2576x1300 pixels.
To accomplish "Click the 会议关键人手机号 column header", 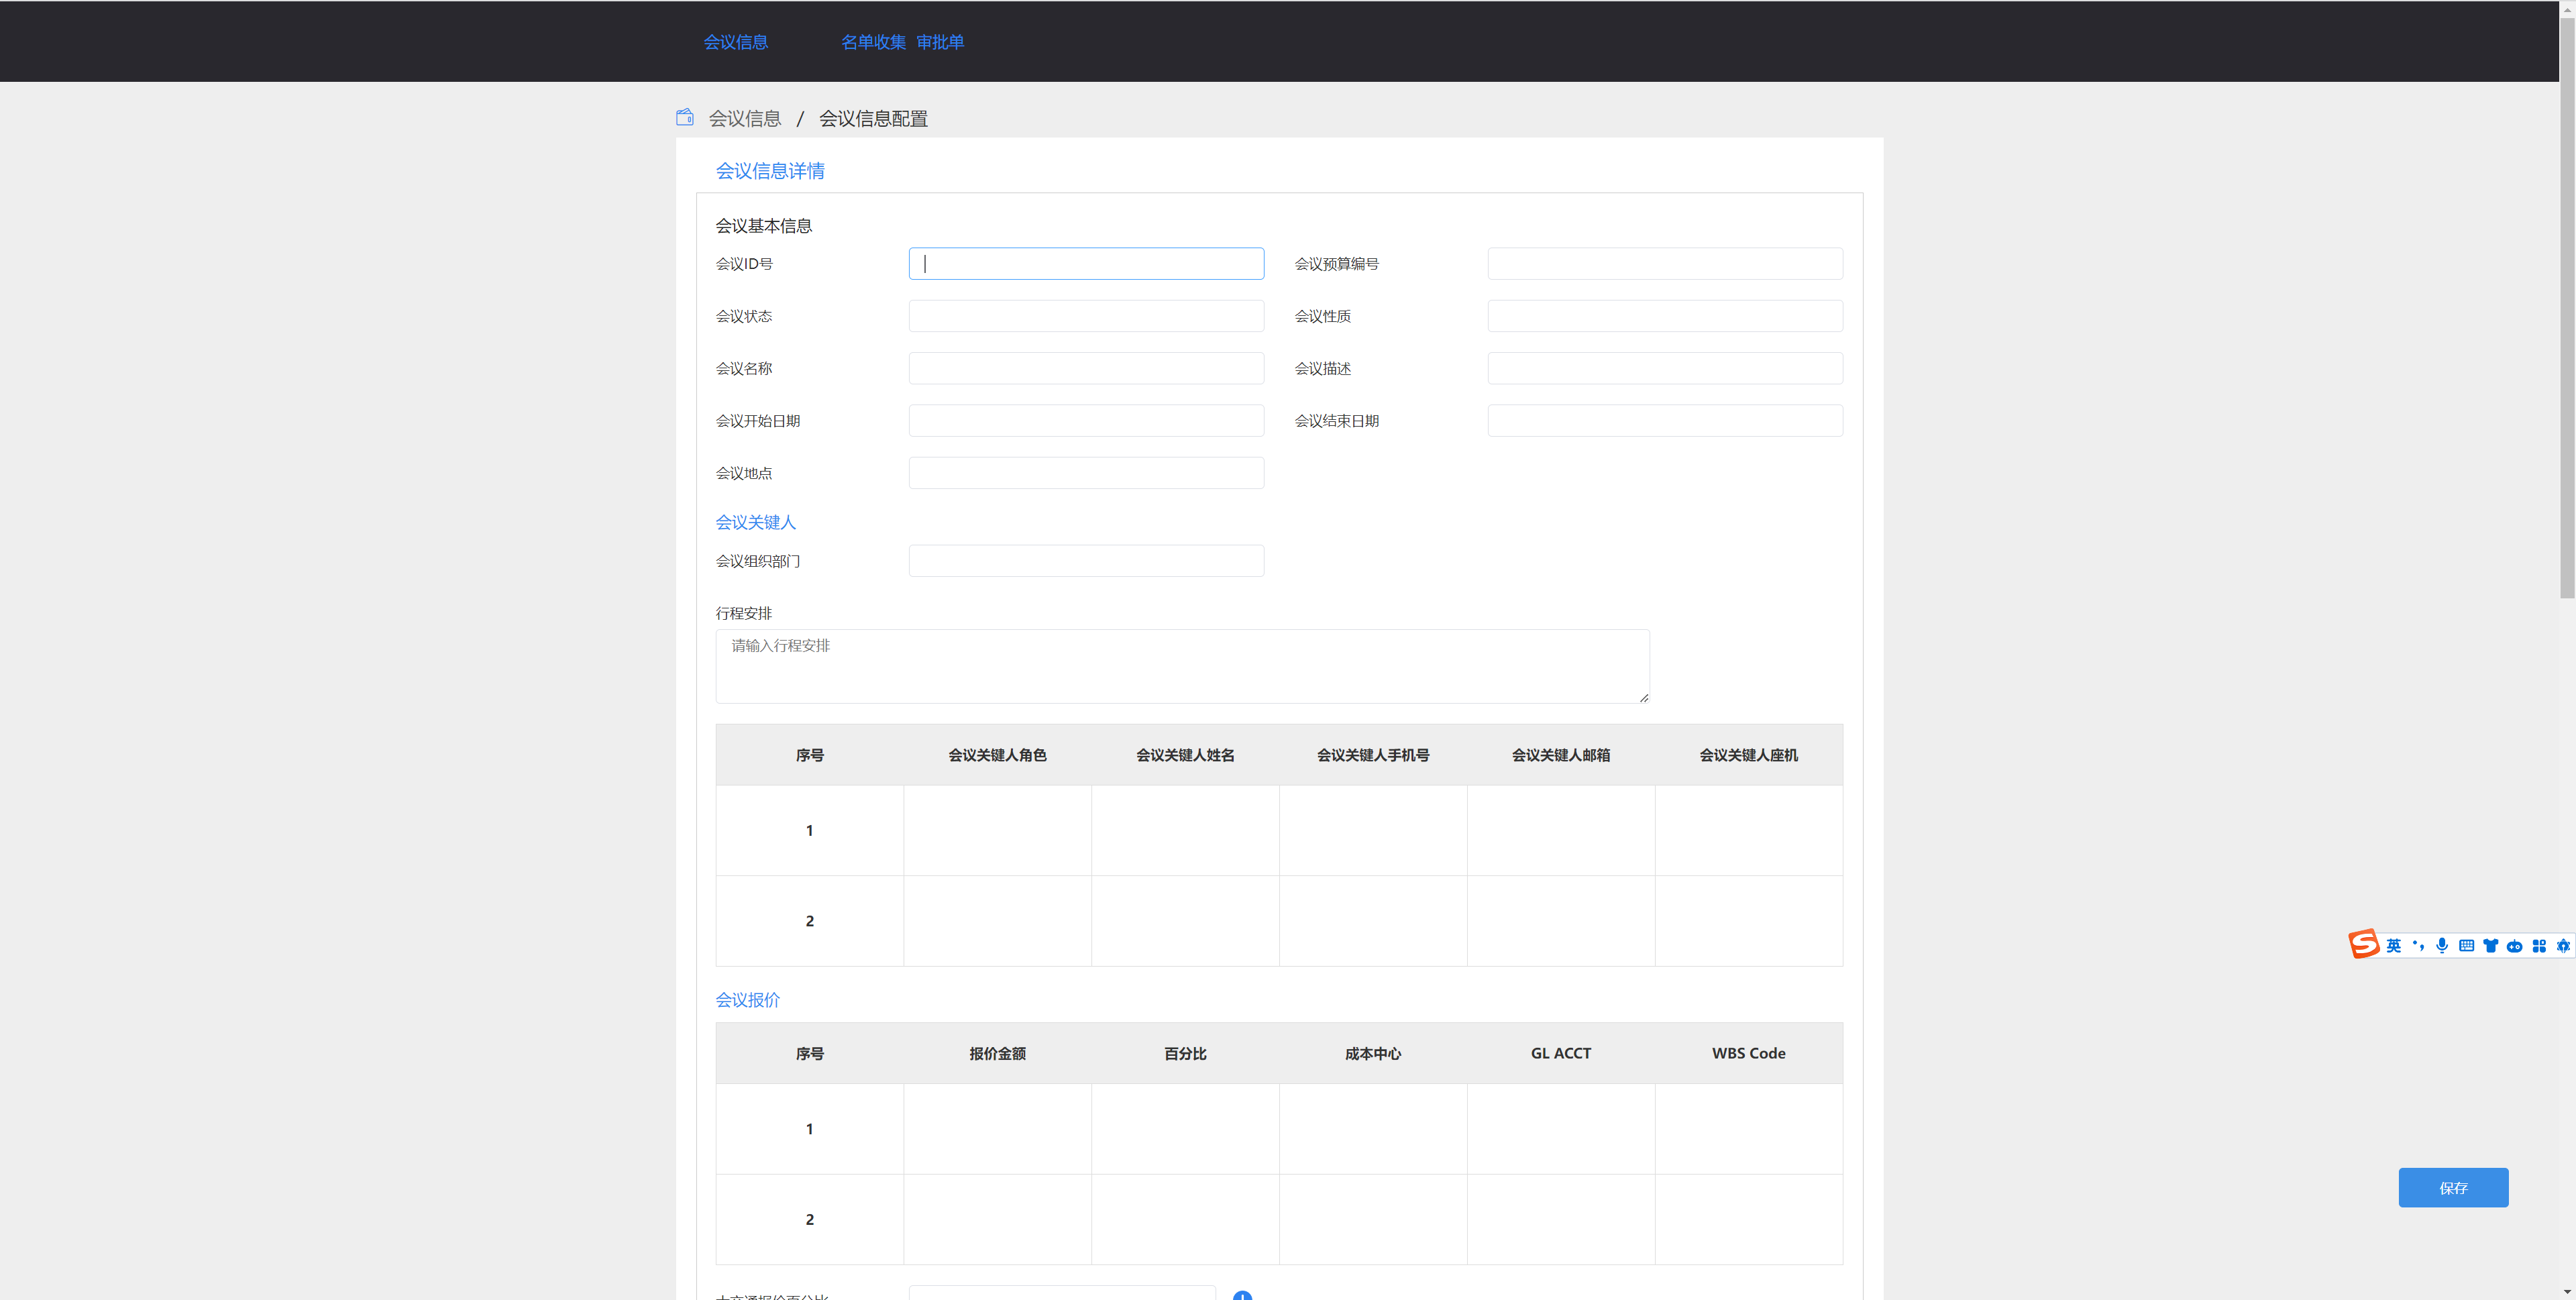I will [1373, 755].
